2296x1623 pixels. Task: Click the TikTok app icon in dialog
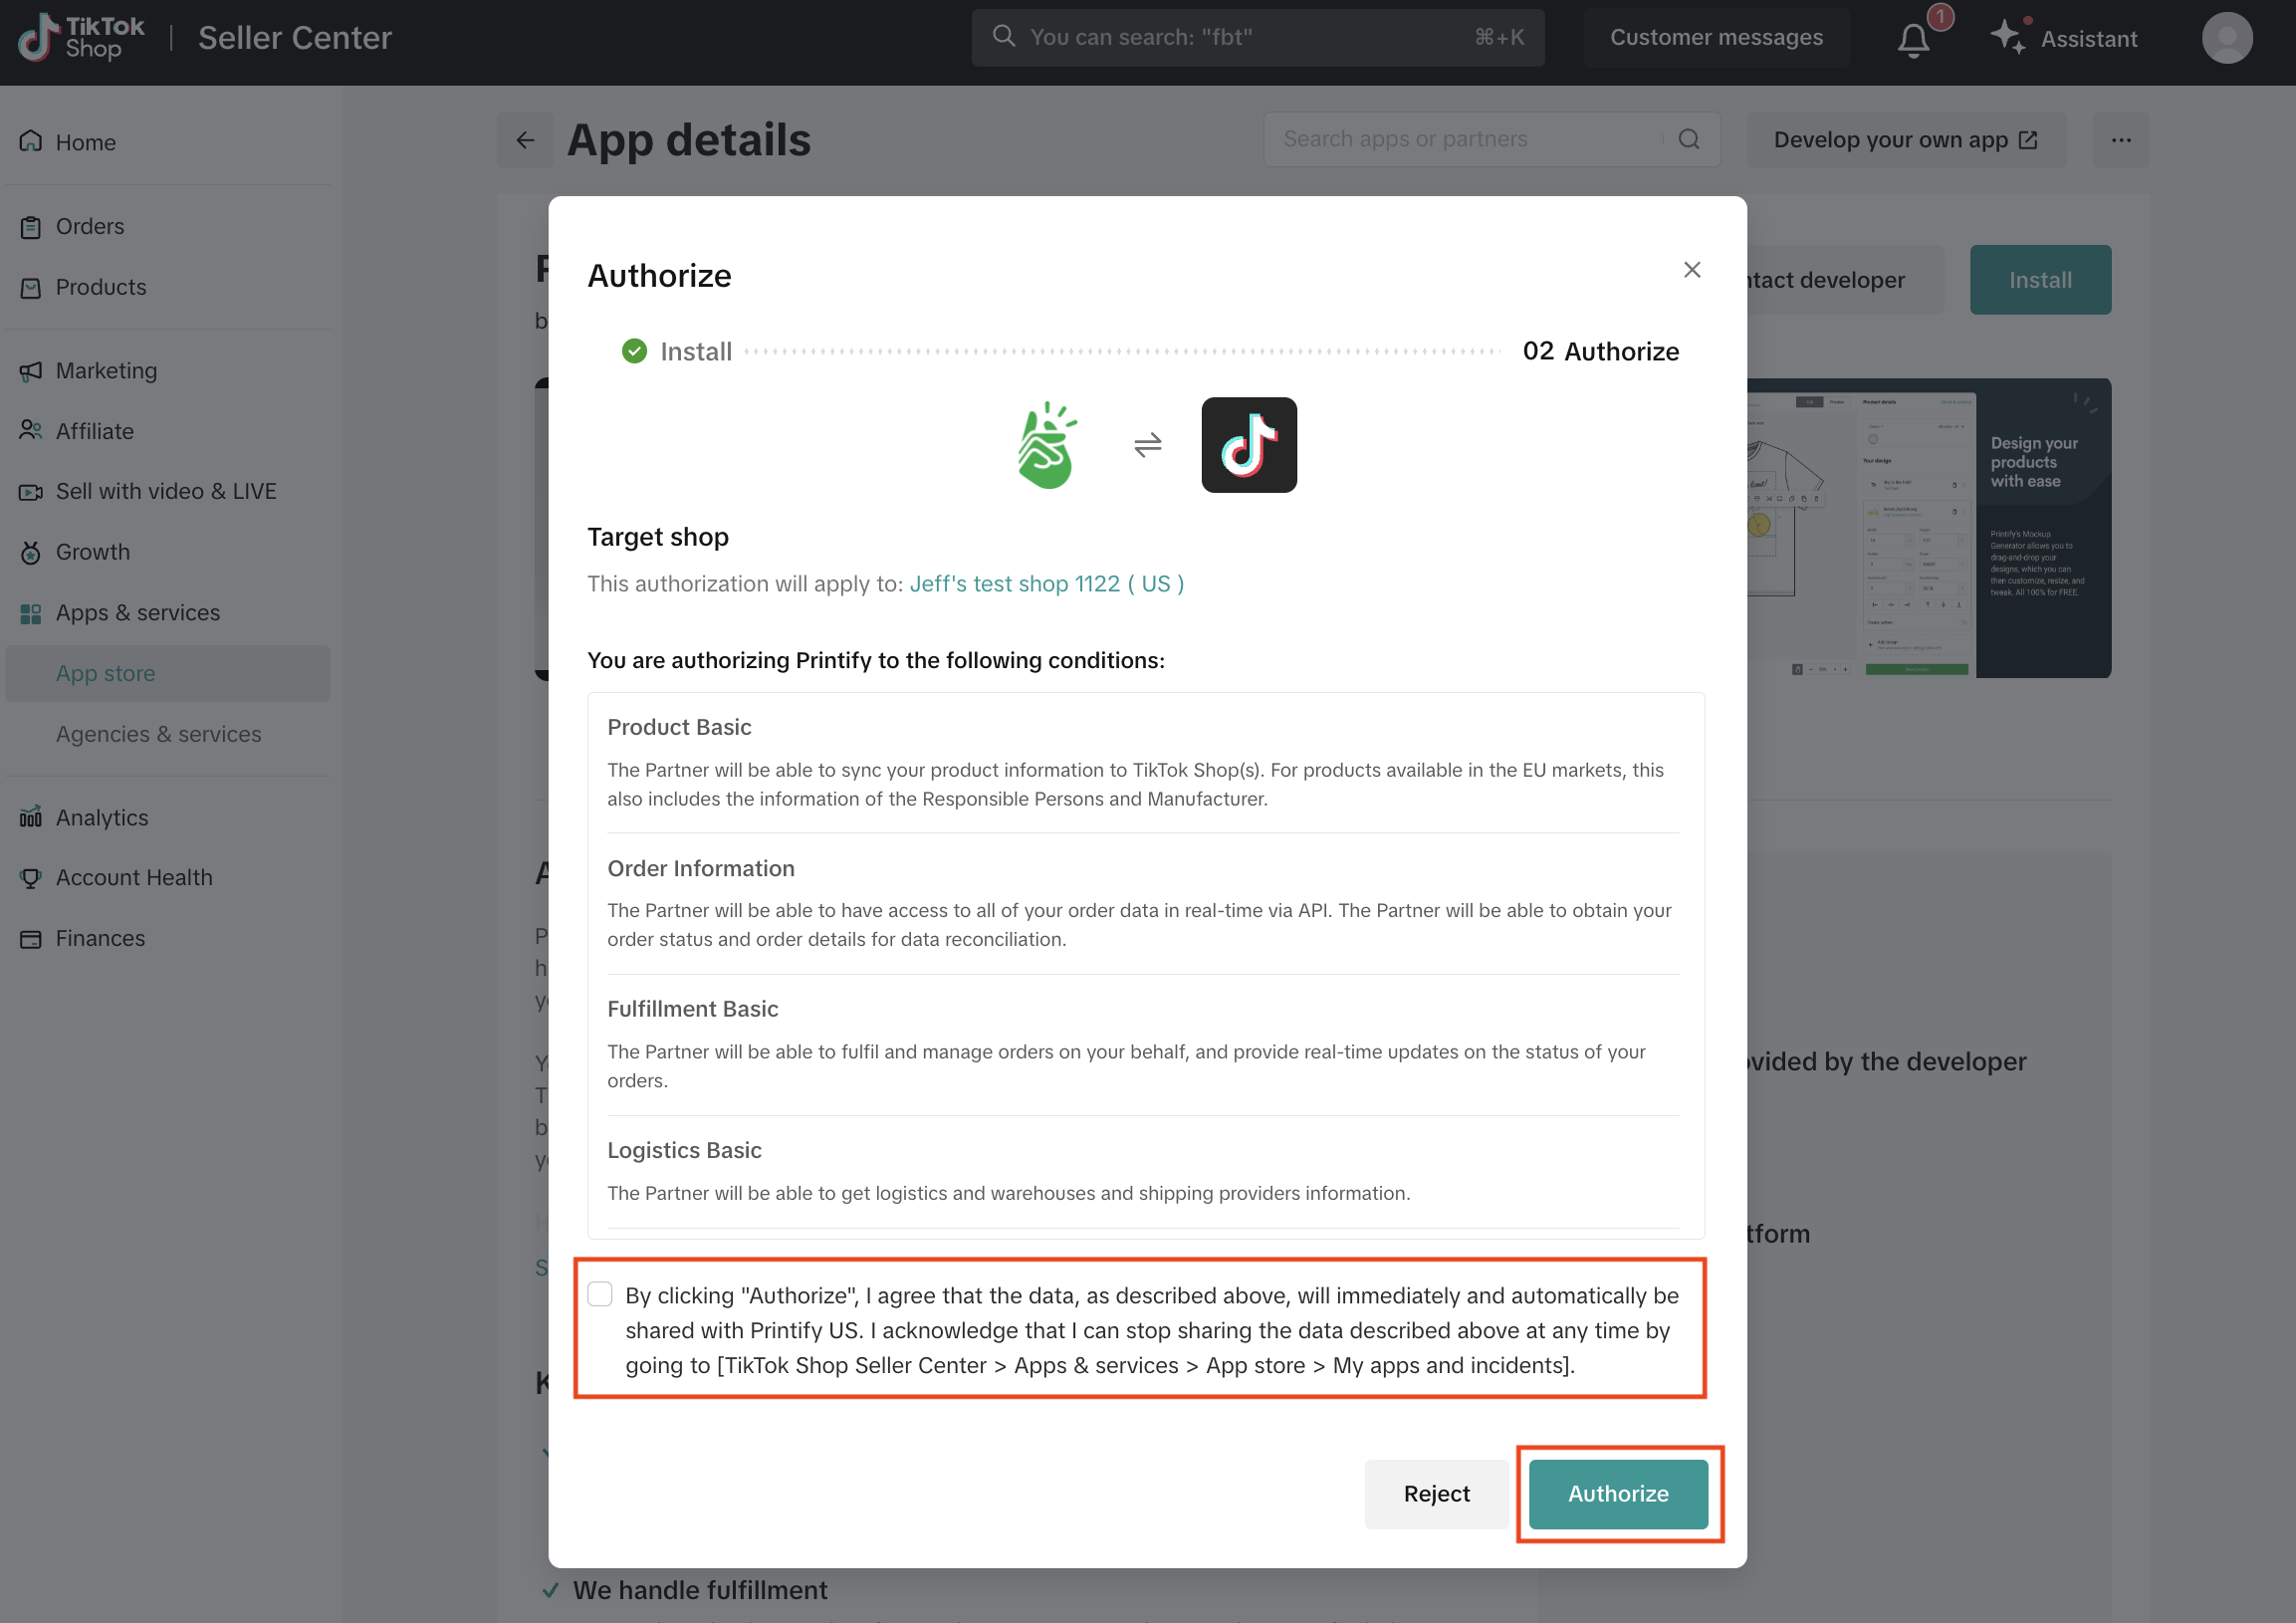point(1248,445)
